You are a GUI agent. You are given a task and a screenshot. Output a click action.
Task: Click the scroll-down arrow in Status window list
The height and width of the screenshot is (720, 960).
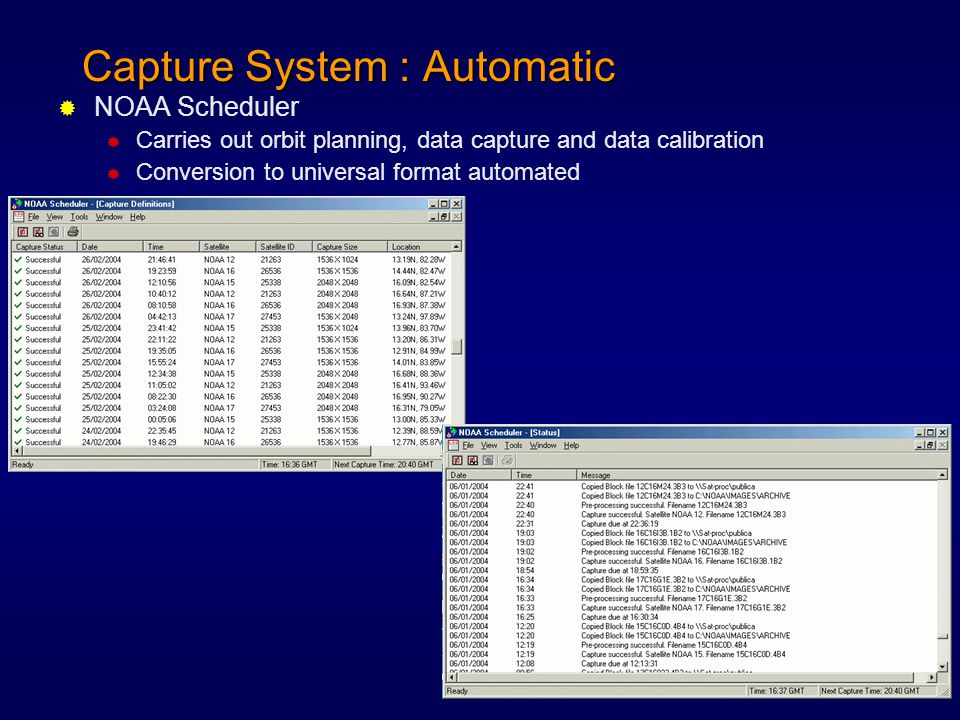point(943,667)
